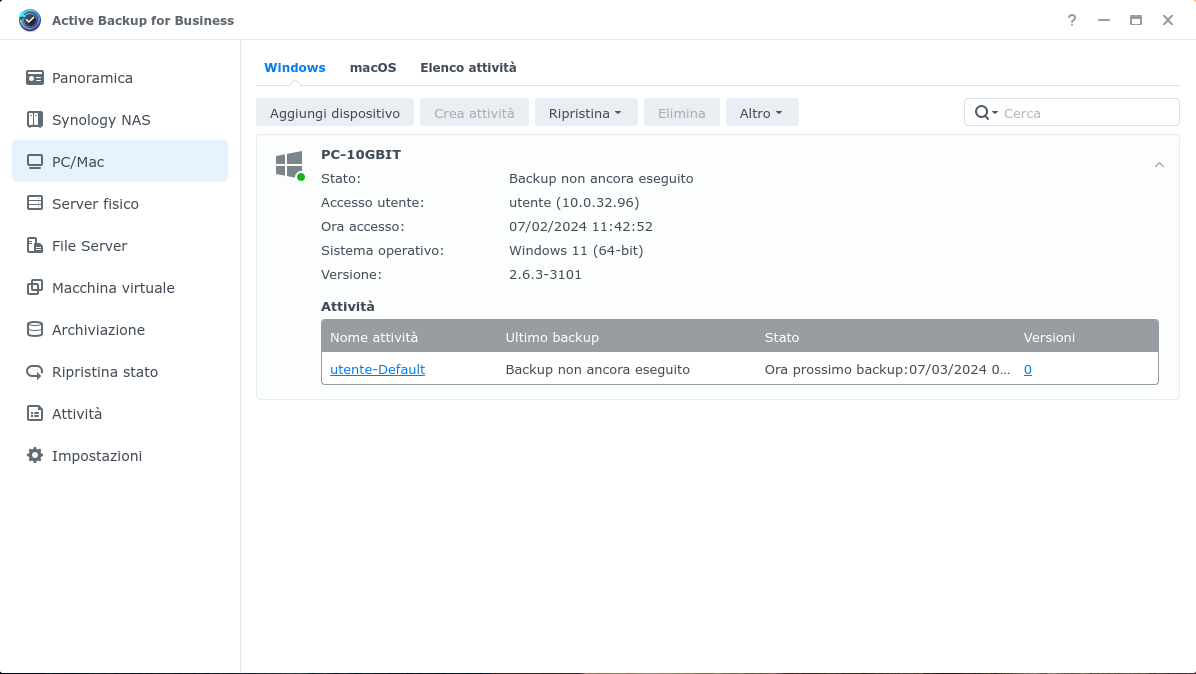The width and height of the screenshot is (1196, 674).
Task: Open Impostazioni settings page
Action: (120, 456)
